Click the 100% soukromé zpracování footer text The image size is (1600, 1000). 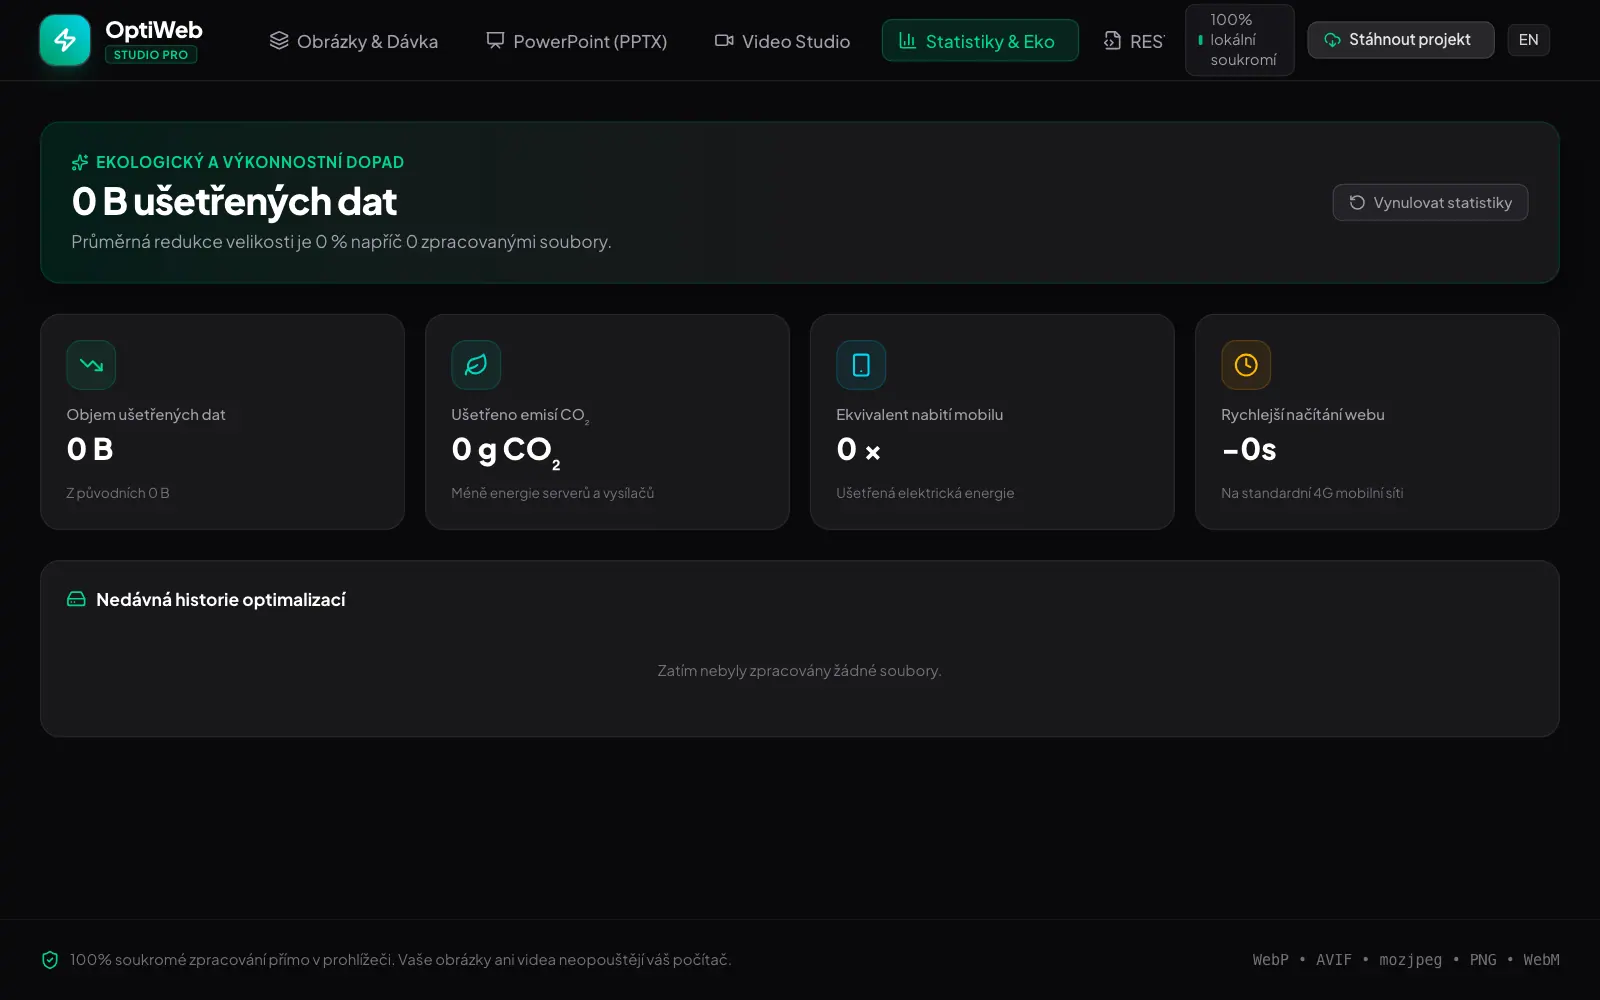[x=400, y=960]
